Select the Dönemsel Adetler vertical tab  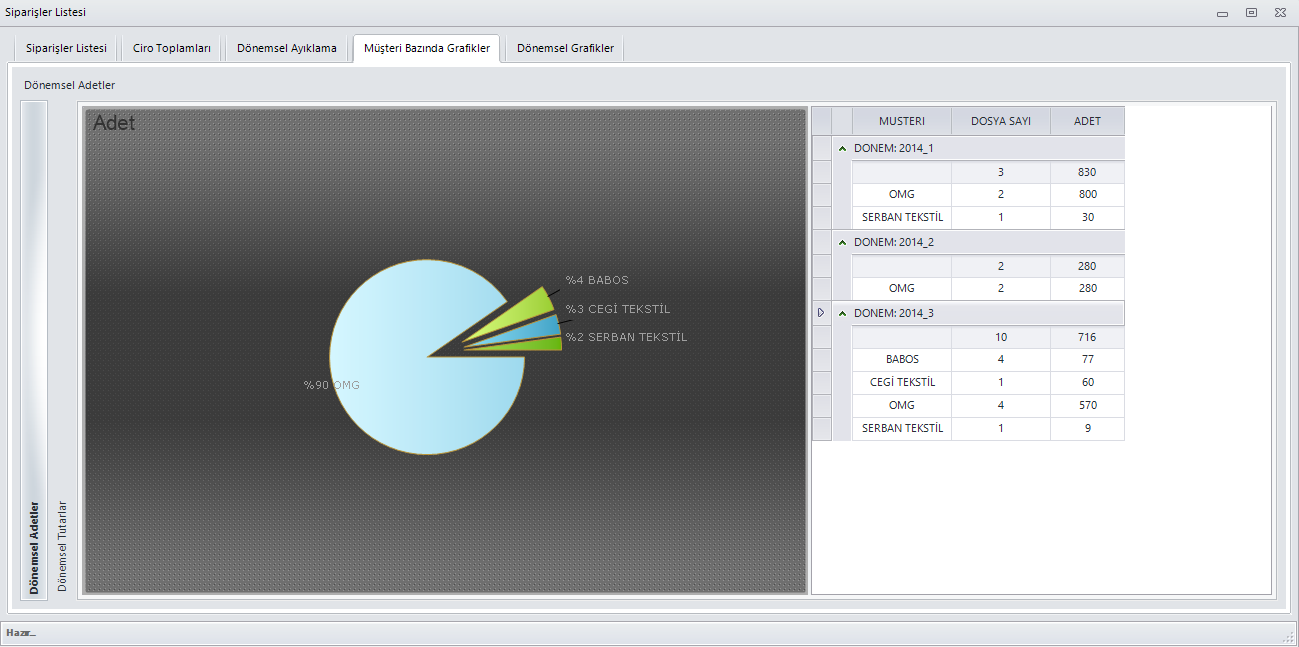pyautogui.click(x=34, y=547)
